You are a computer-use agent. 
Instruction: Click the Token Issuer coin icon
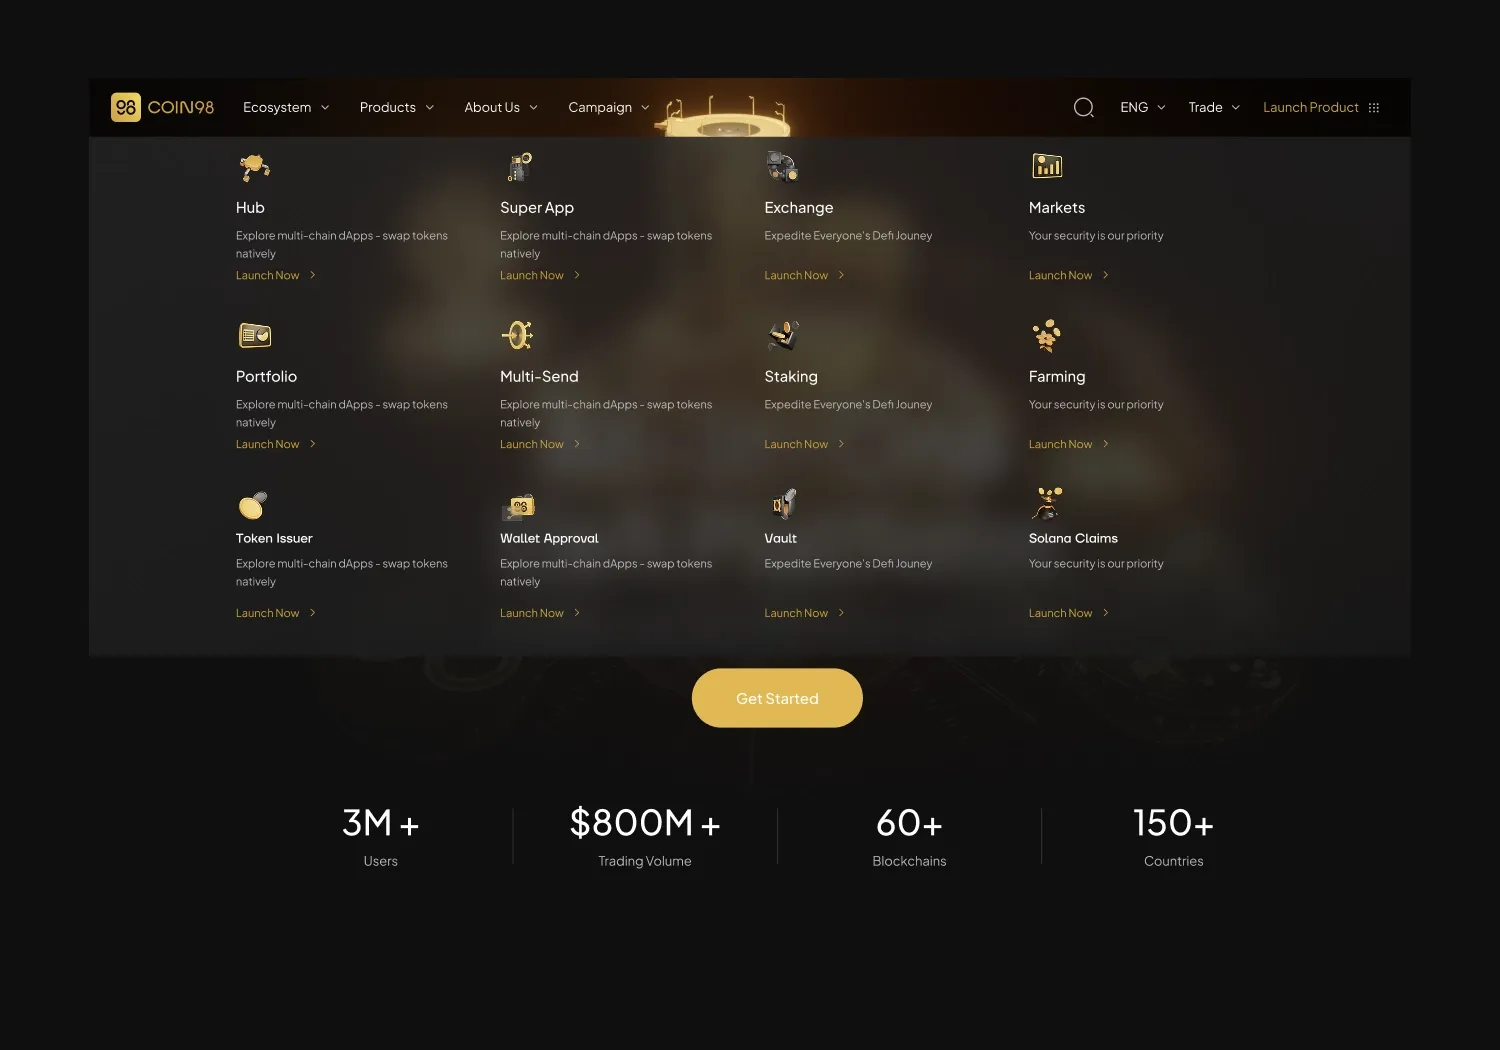(253, 505)
